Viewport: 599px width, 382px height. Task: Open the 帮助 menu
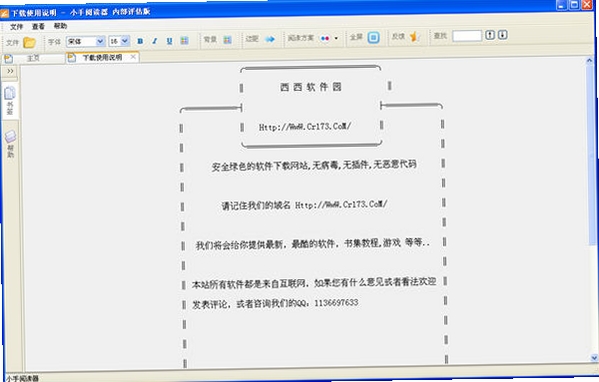tap(60, 26)
